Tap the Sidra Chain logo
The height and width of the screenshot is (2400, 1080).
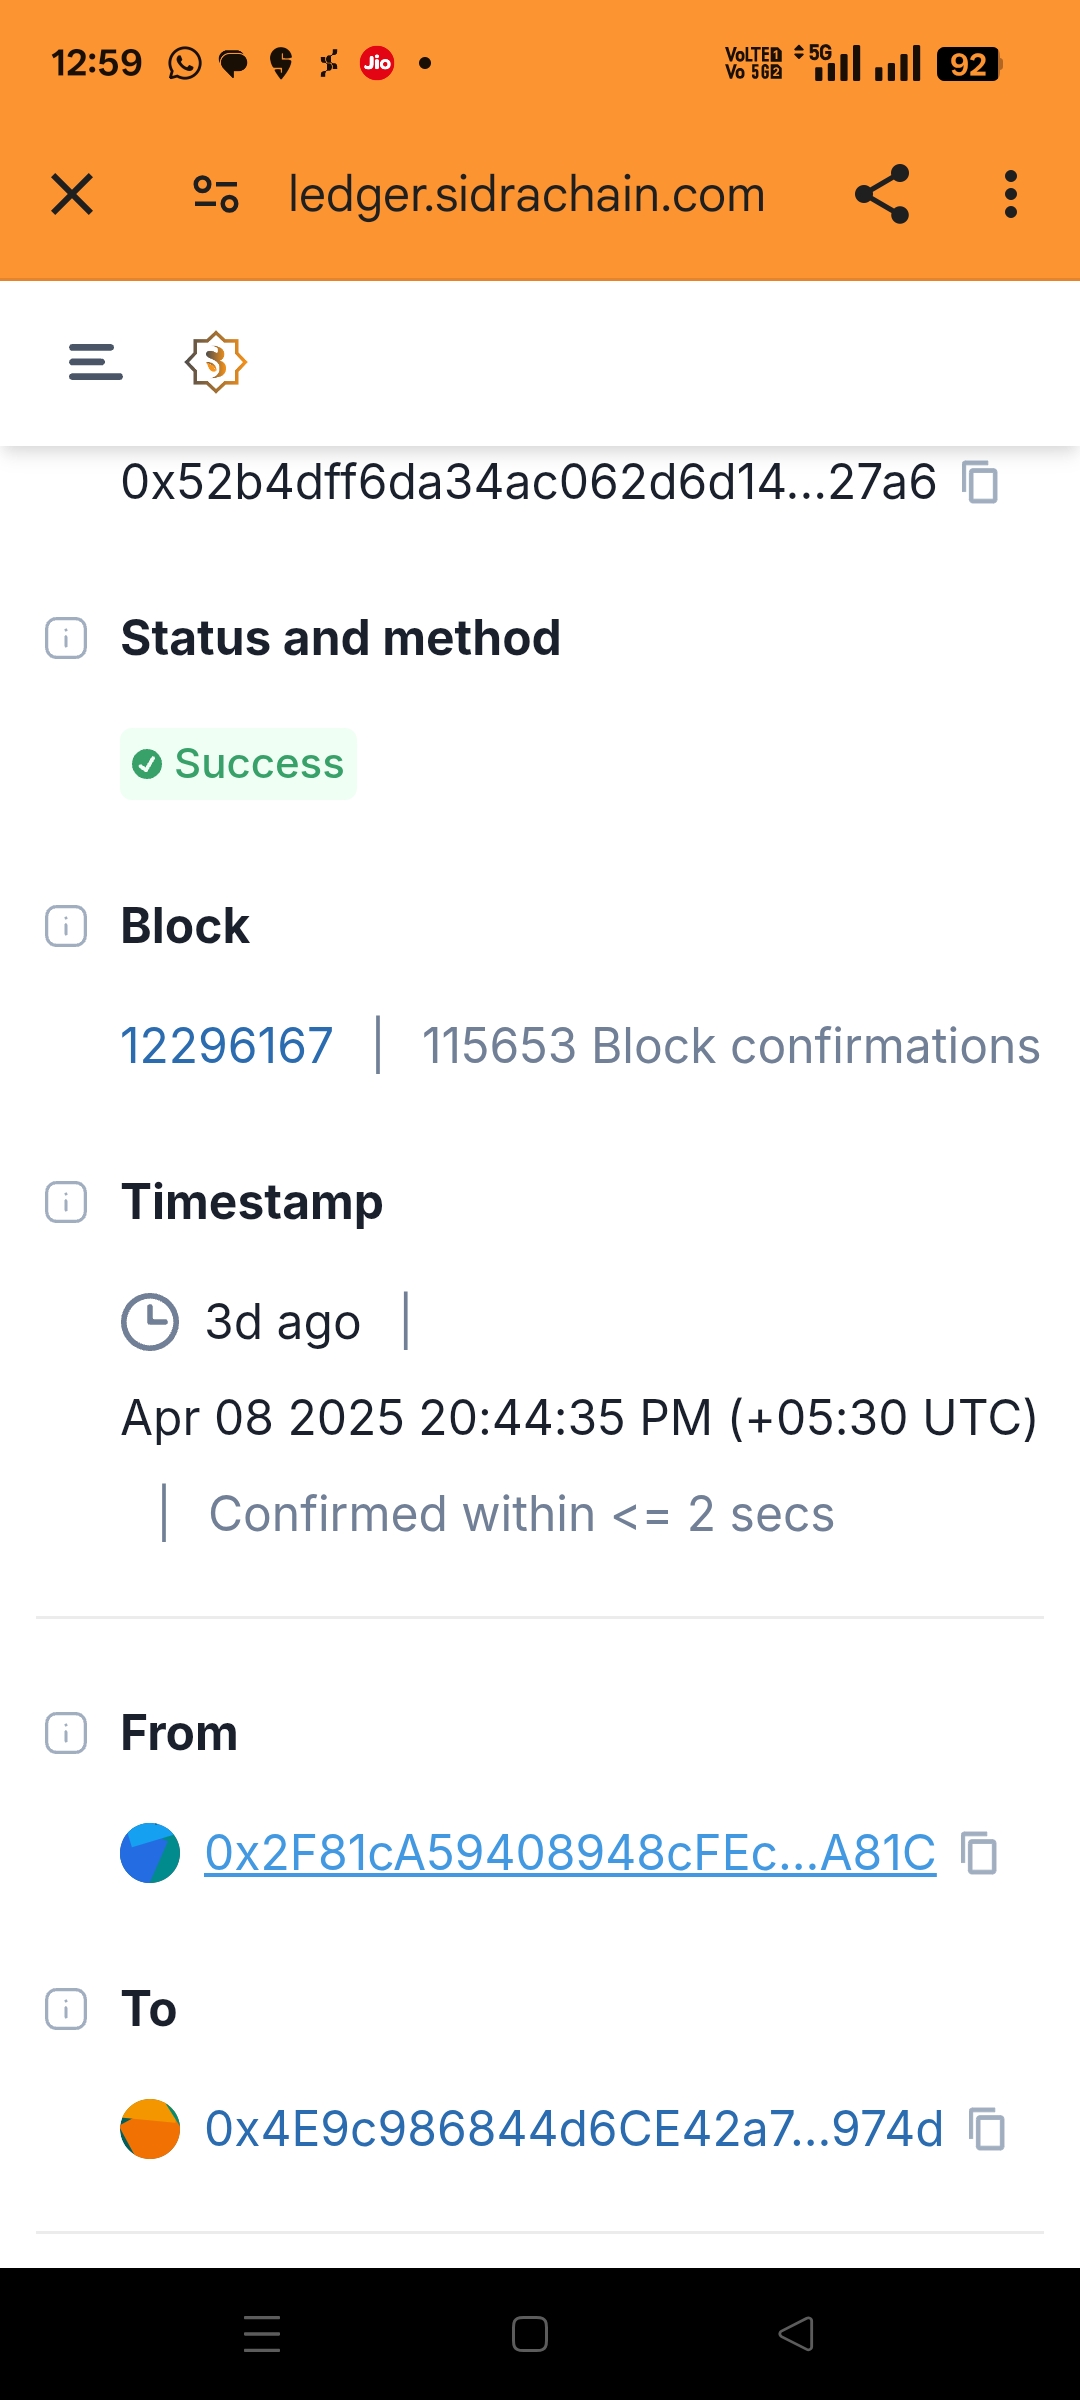215,362
